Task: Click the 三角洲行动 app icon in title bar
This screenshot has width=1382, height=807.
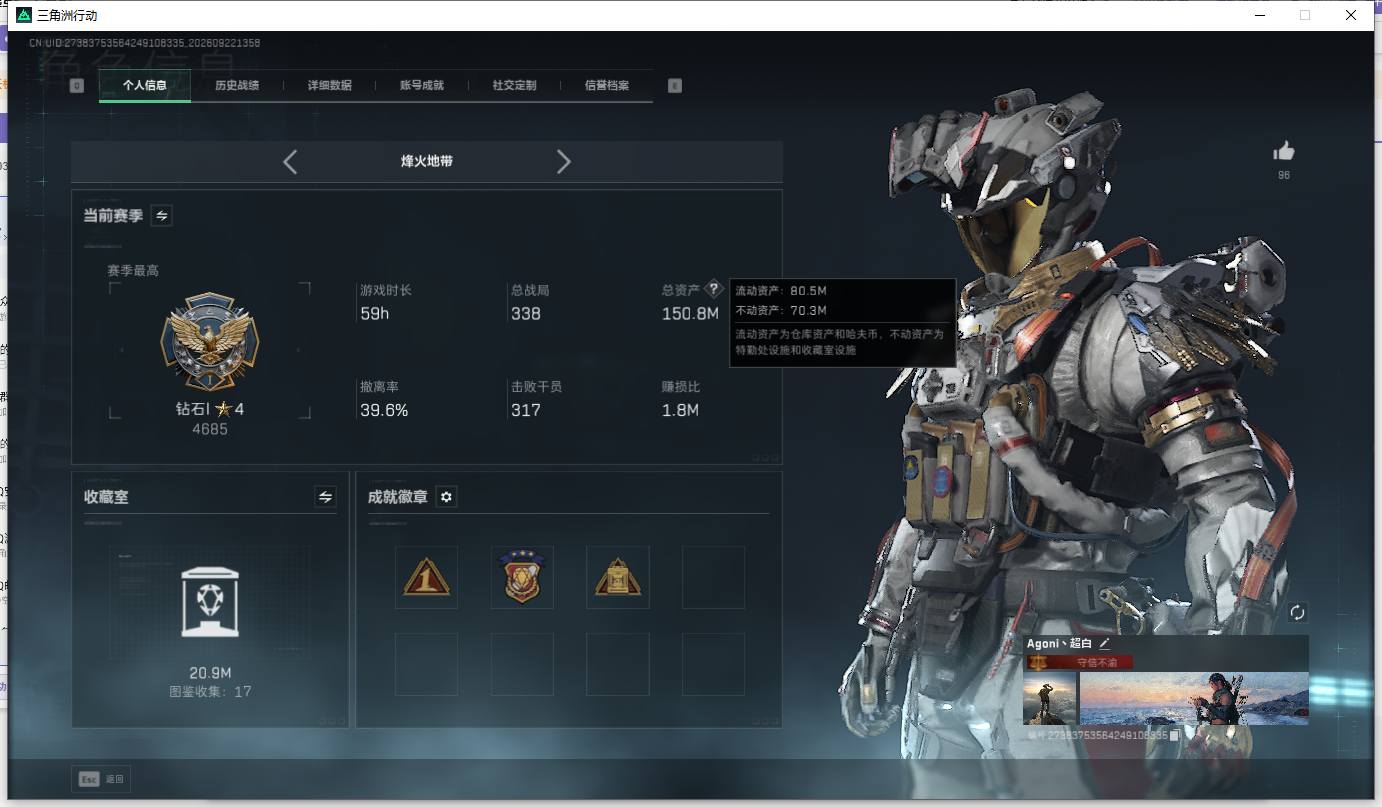Action: 24,15
